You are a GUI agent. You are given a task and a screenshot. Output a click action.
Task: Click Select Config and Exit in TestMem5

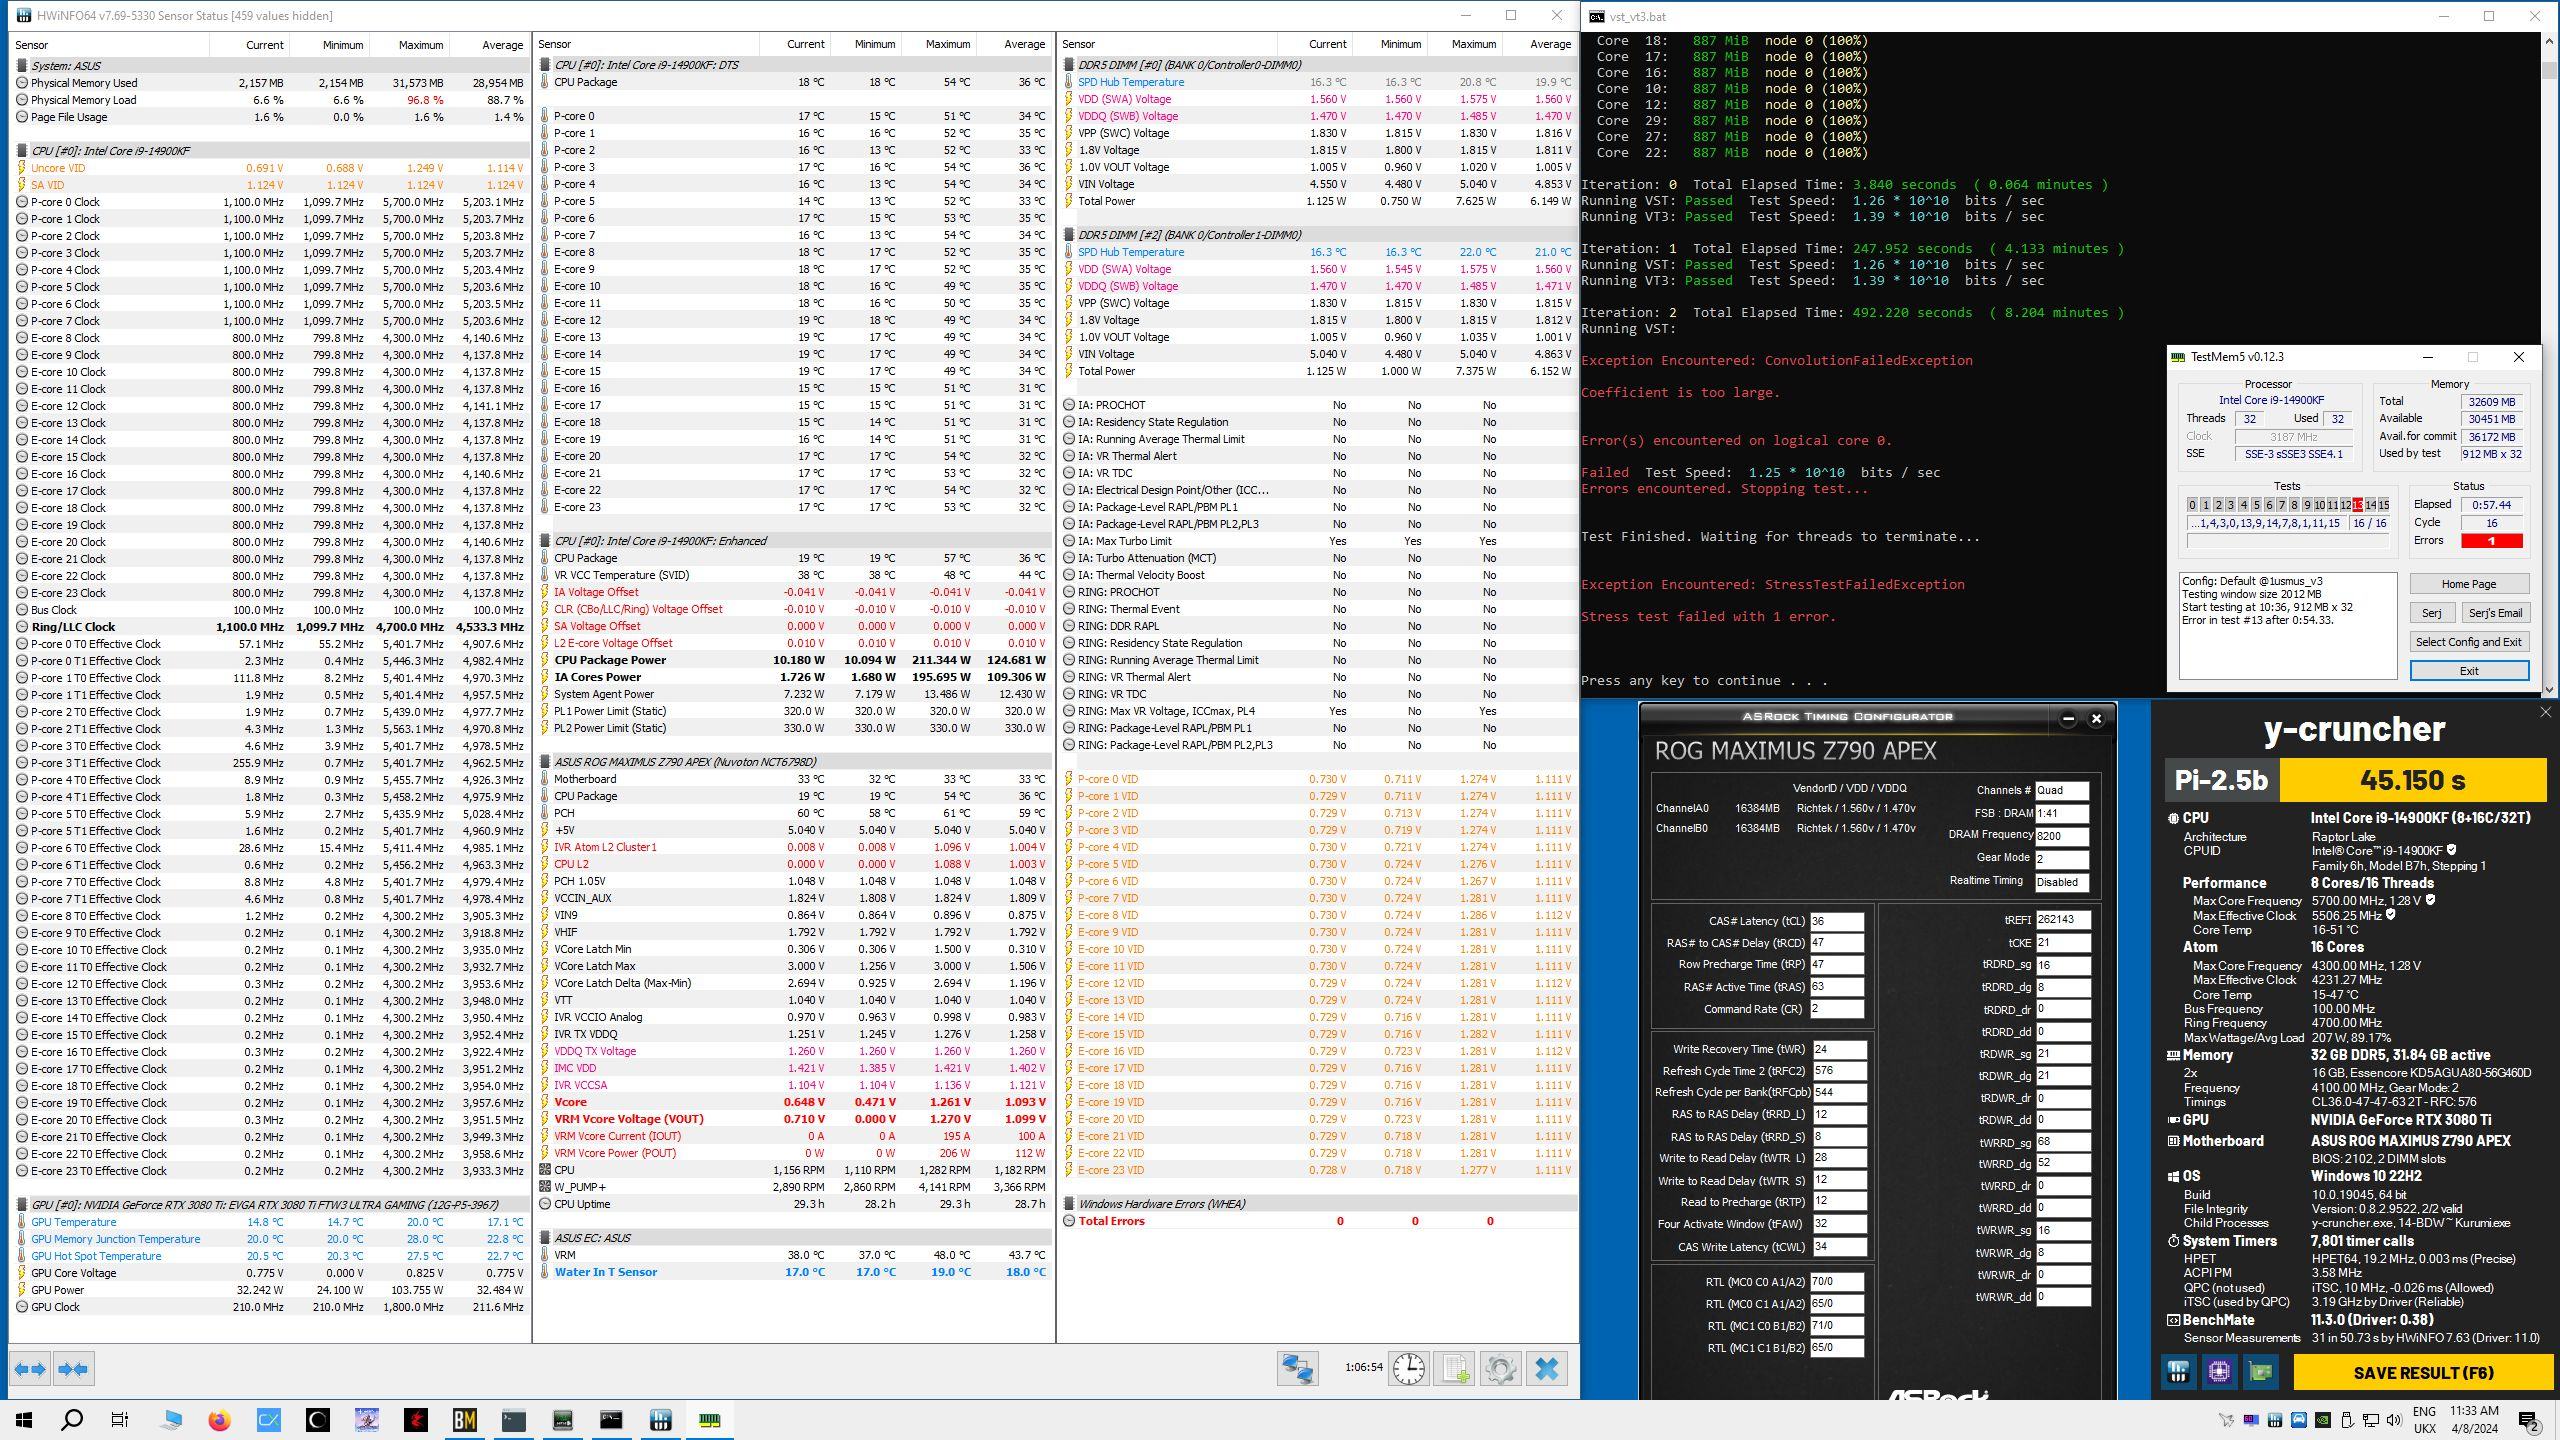(2468, 642)
